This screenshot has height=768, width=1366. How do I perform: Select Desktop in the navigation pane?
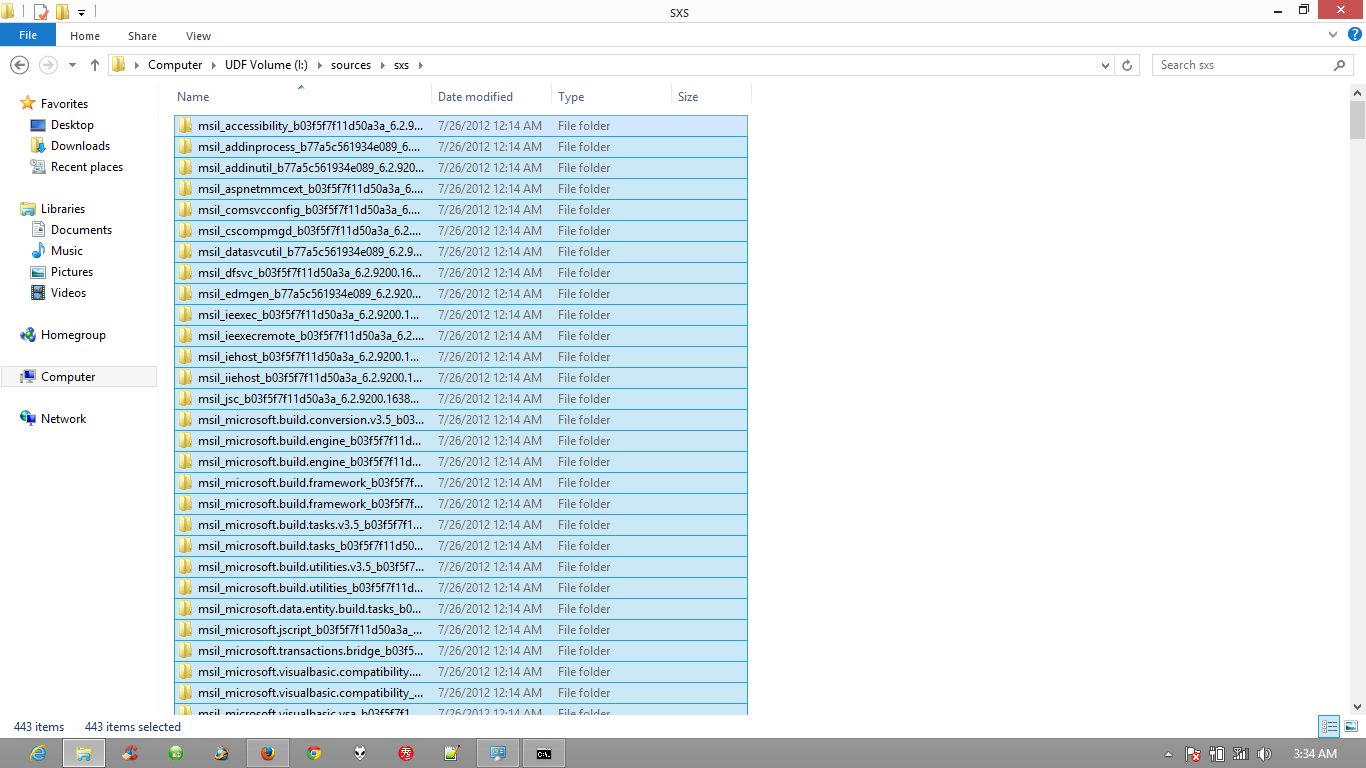pyautogui.click(x=72, y=125)
